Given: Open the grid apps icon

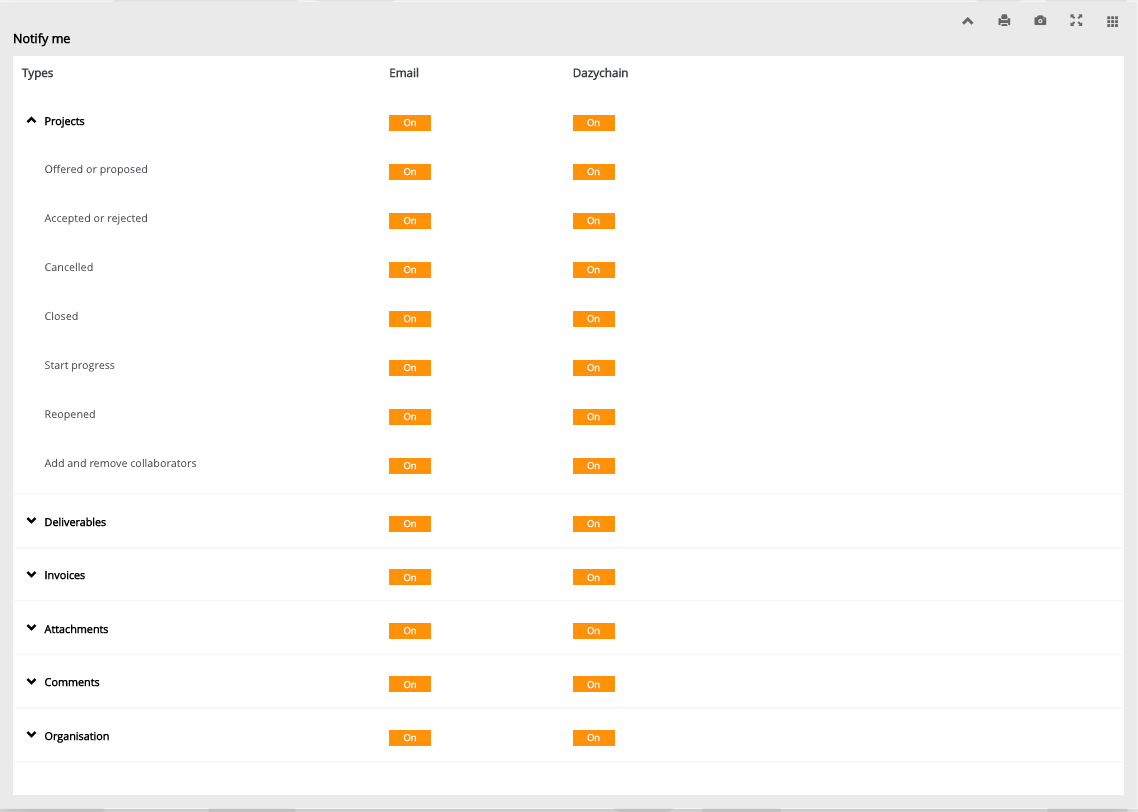Looking at the screenshot, I should (x=1112, y=21).
